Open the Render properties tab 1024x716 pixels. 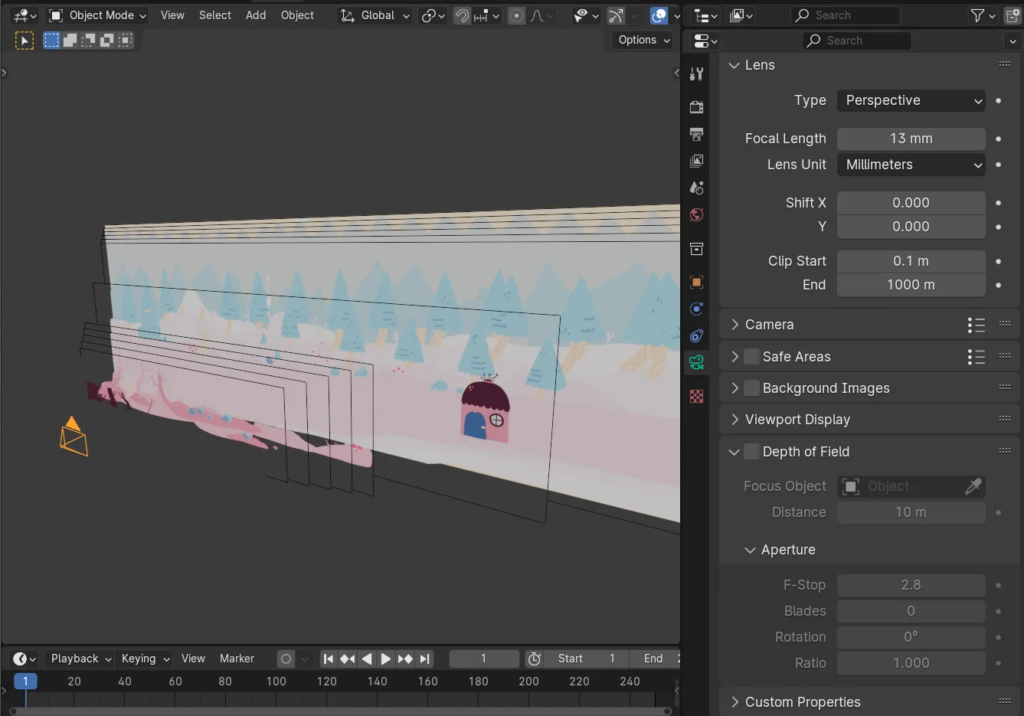tap(697, 107)
